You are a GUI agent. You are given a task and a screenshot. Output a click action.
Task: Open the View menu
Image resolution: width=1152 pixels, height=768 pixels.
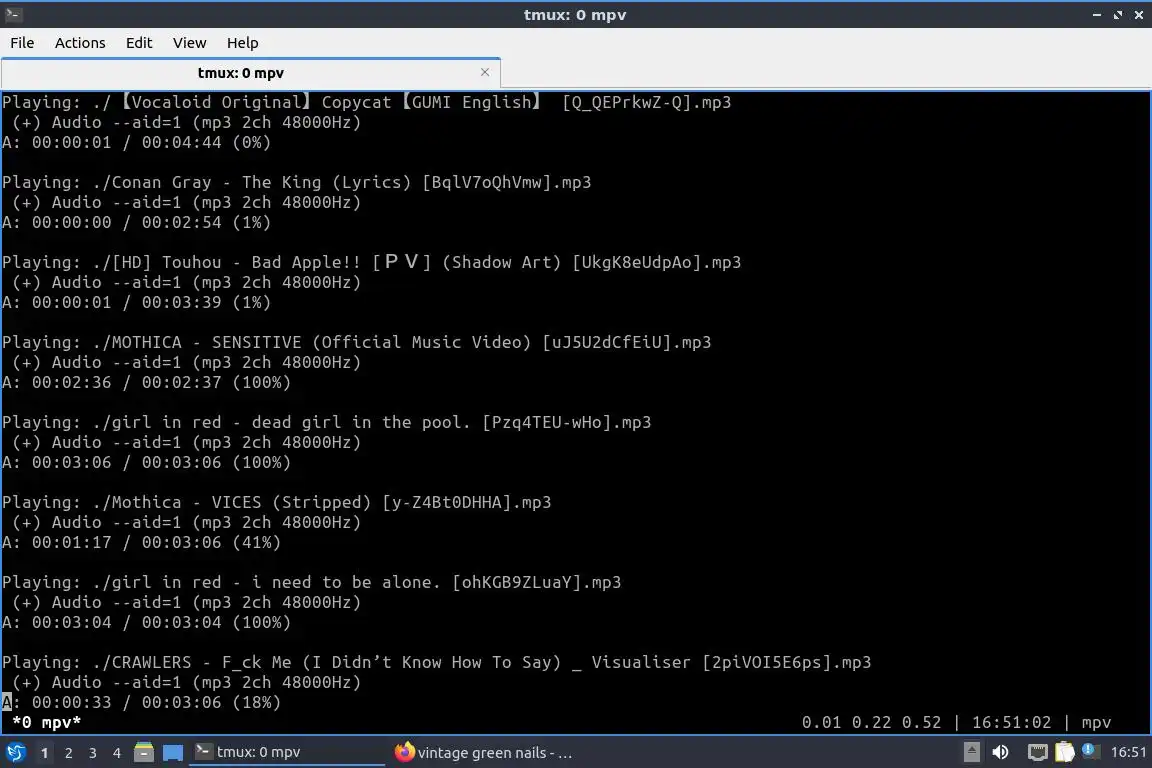coord(190,43)
